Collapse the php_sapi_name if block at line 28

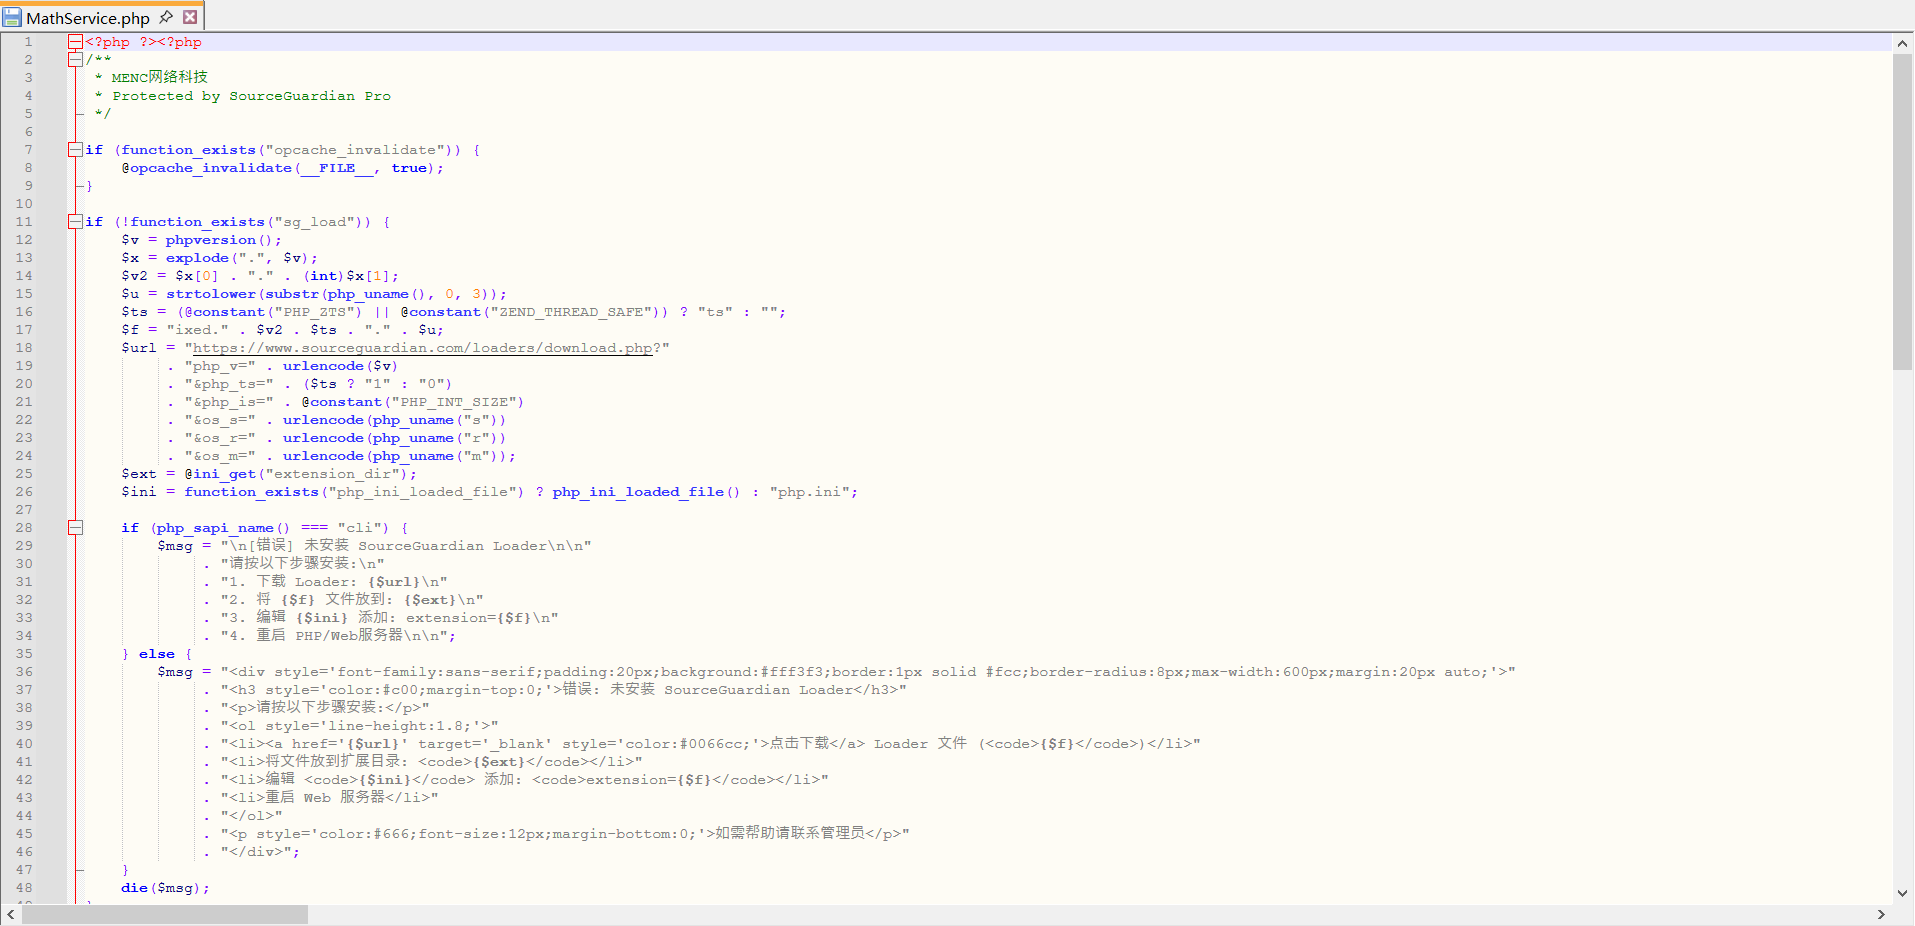pos(75,528)
